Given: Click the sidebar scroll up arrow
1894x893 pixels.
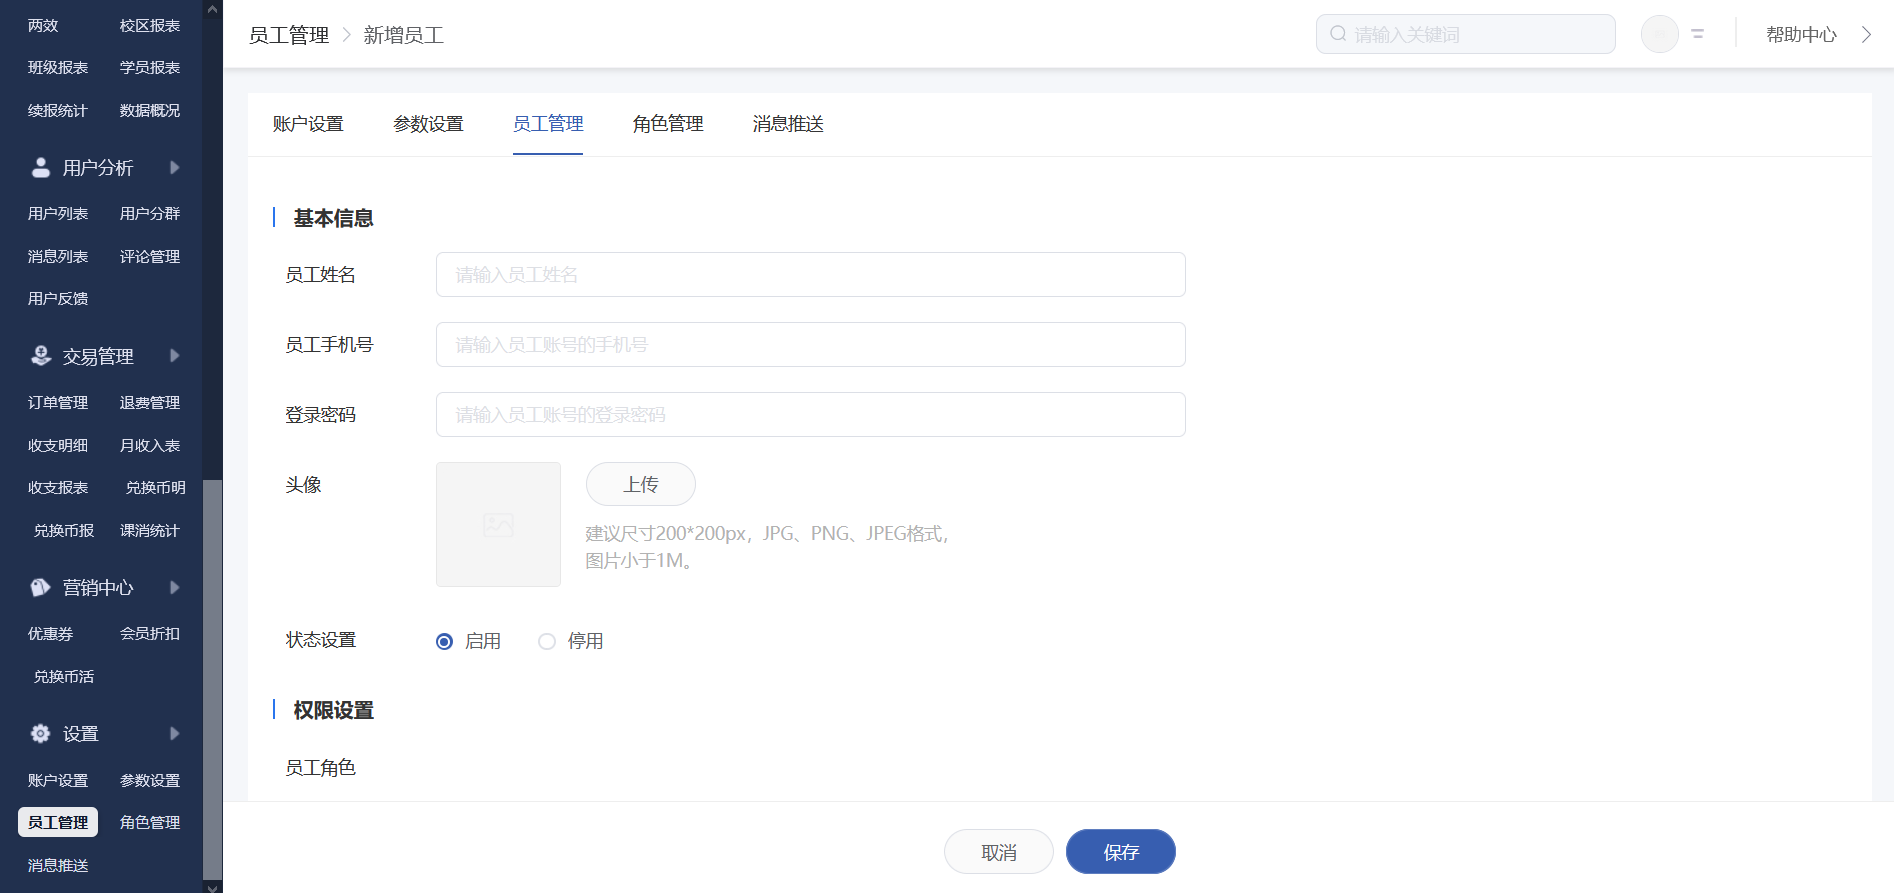Looking at the screenshot, I should tap(212, 9).
